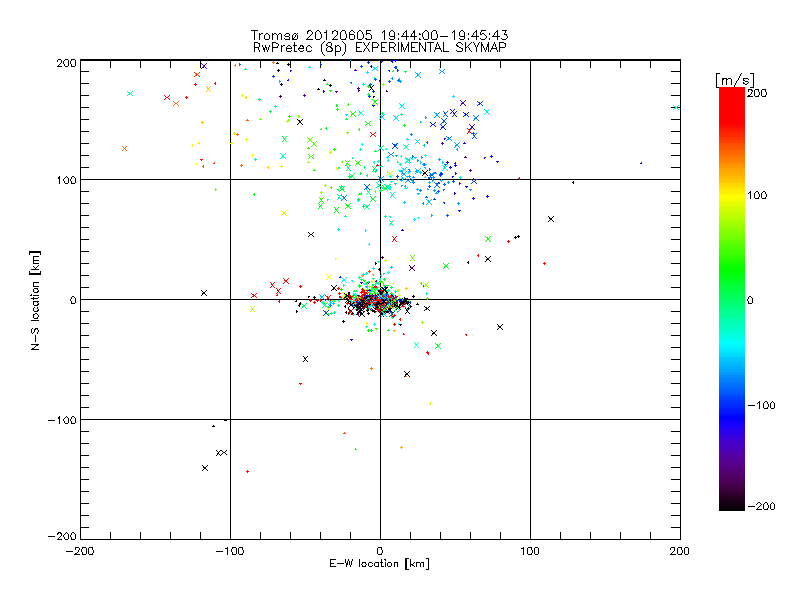
Task: Click the 100 tick label on E-W axis
Action: click(x=530, y=552)
